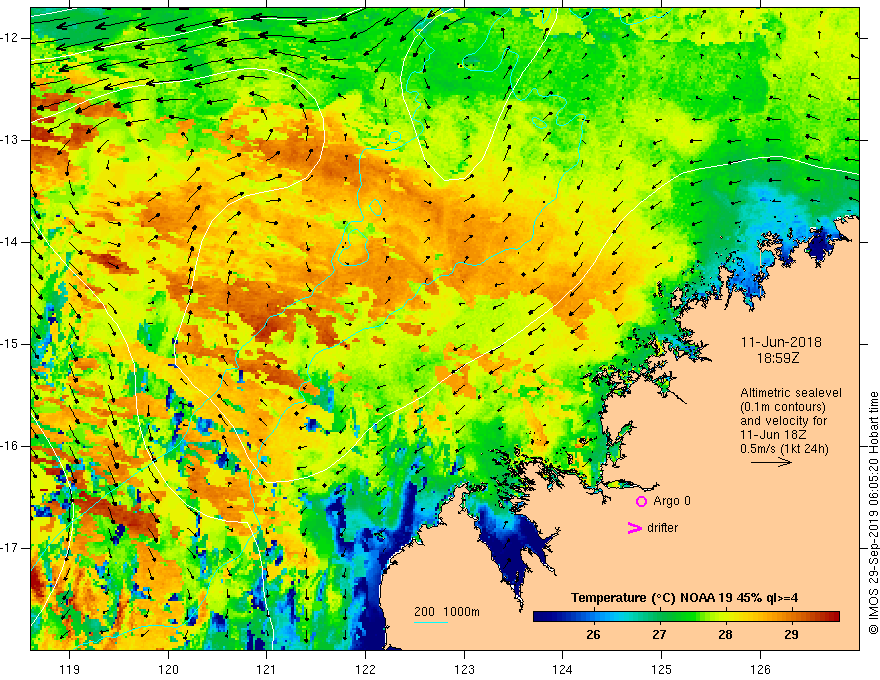Click the latitude axis label -14
The width and height of the screenshot is (880, 680).
10,242
